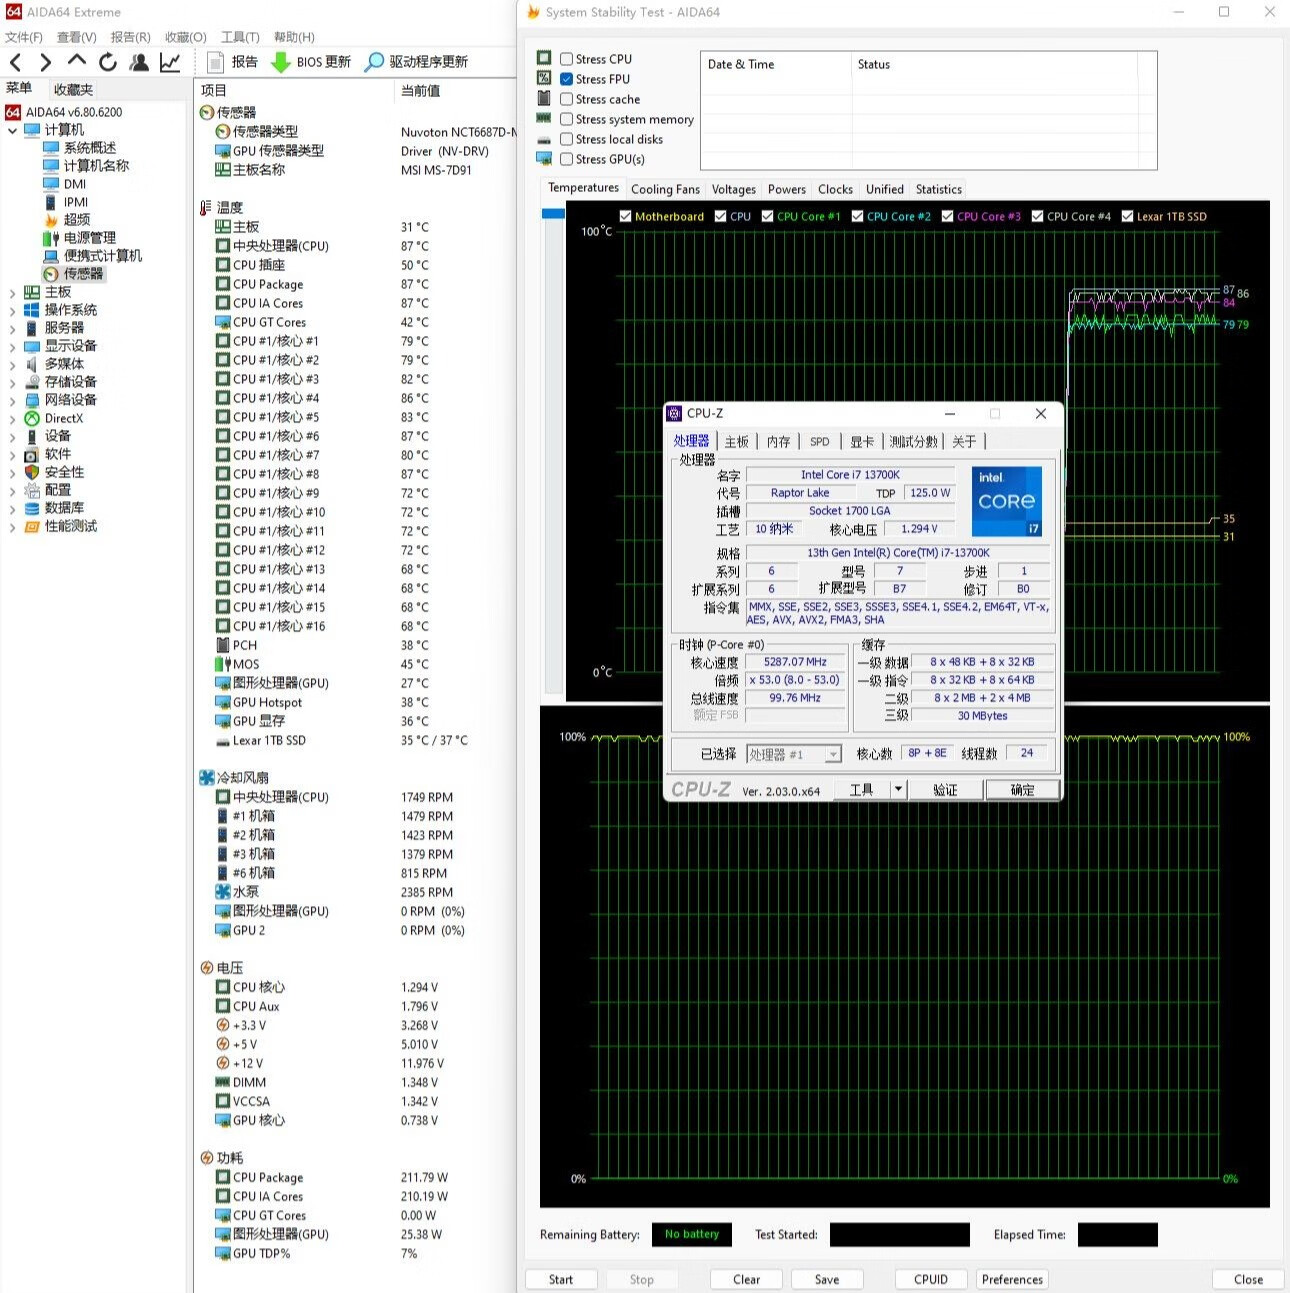Viewport: 1290px width, 1293px height.
Task: Click the back navigation arrow in AIDA64 toolbar
Action: [x=16, y=62]
